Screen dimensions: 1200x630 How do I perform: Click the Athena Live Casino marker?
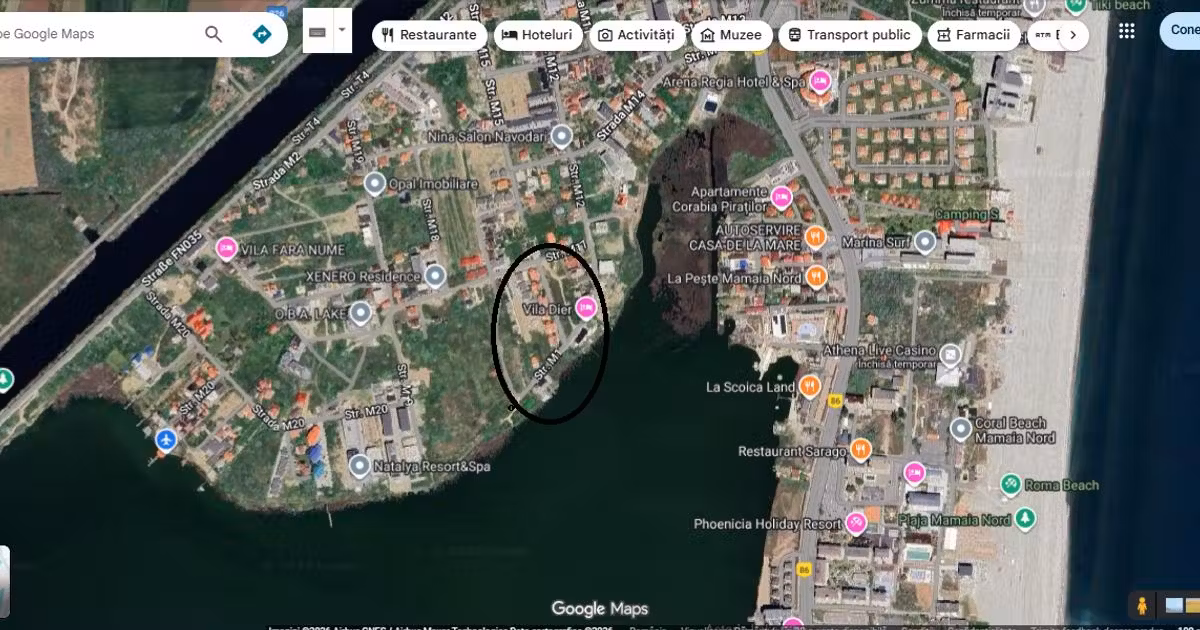[x=949, y=354]
